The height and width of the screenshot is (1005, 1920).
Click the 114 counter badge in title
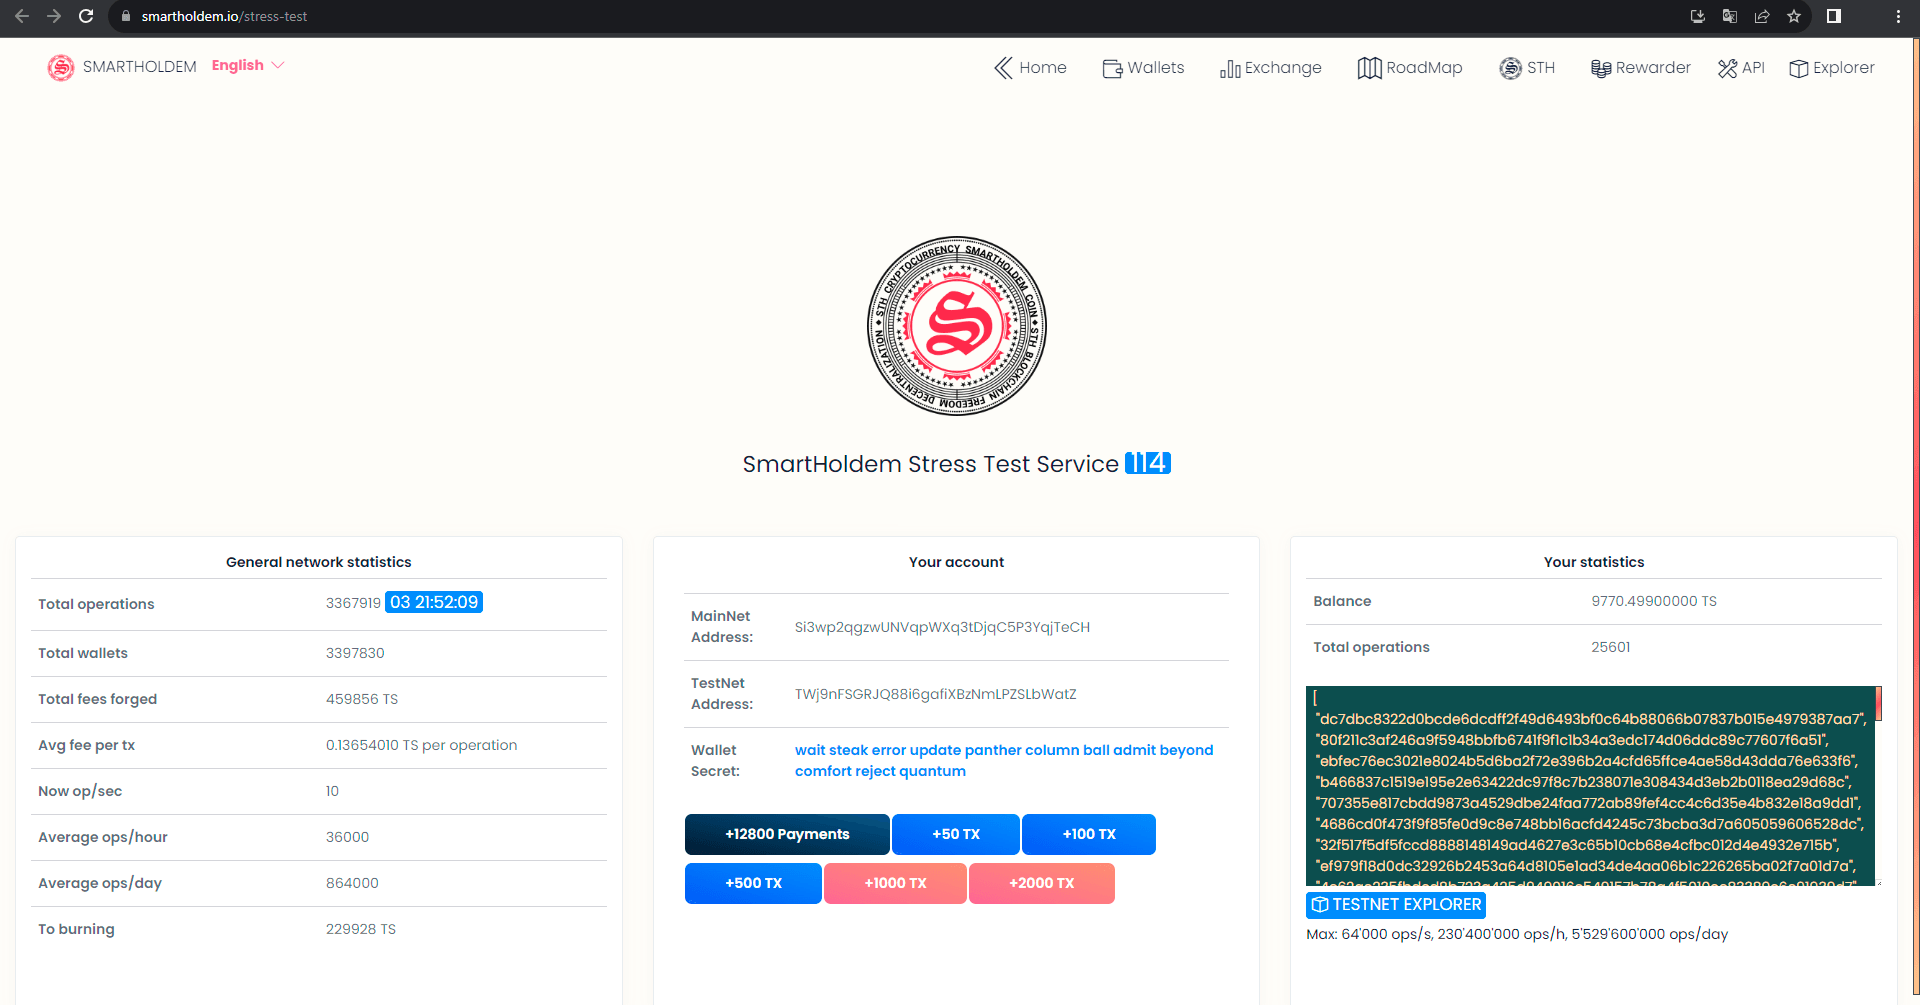(x=1148, y=463)
